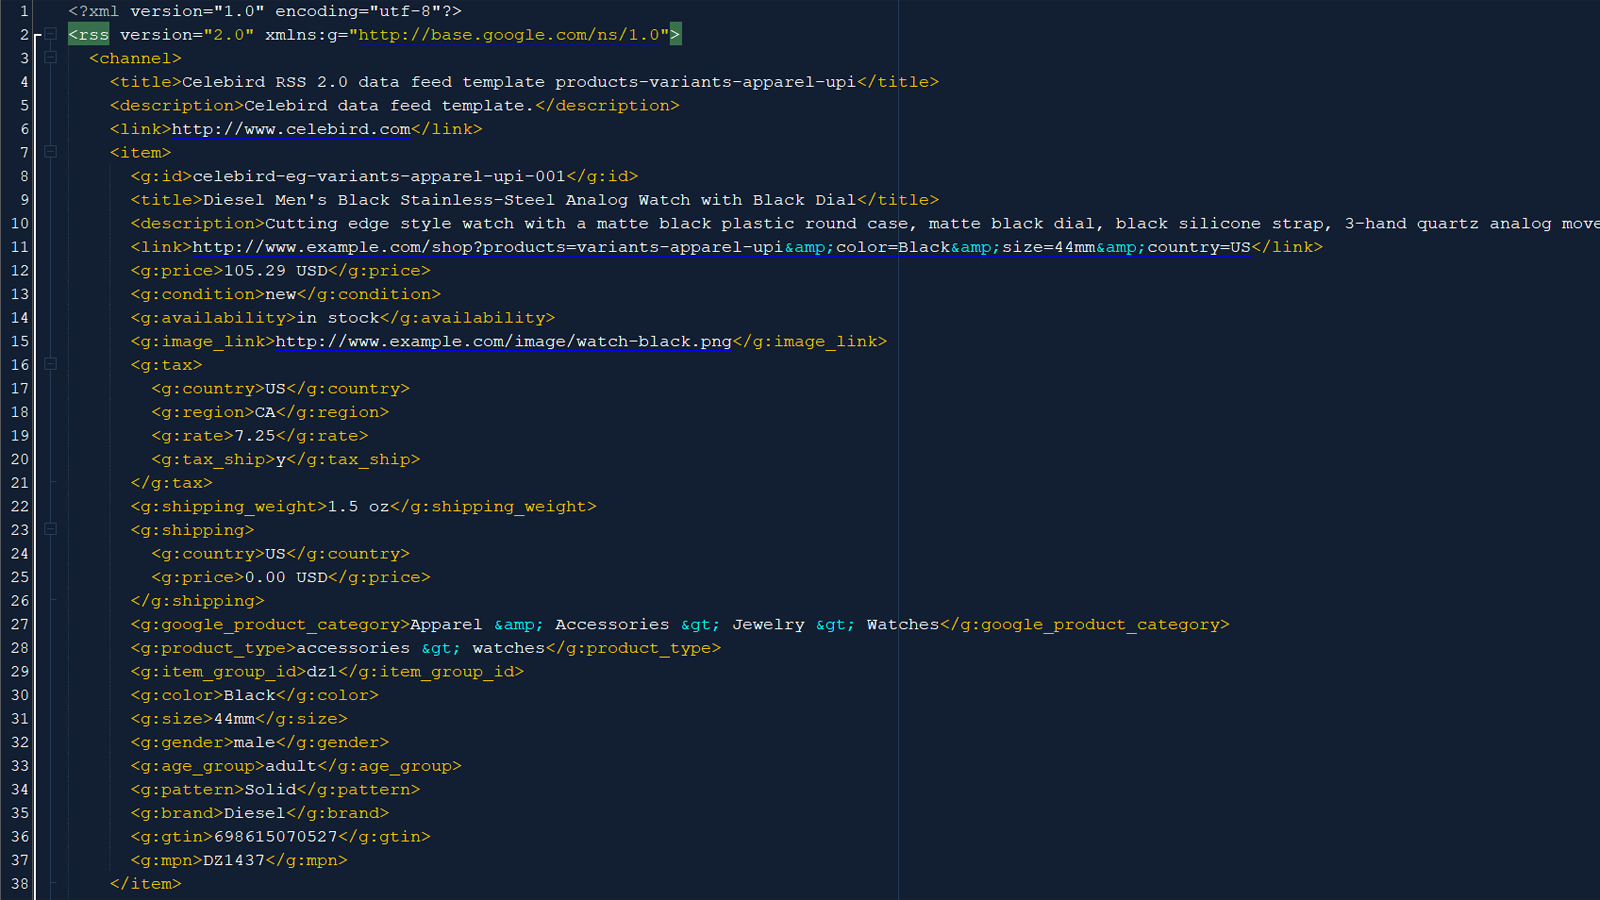Collapse the rss element fold marker

click(50, 35)
